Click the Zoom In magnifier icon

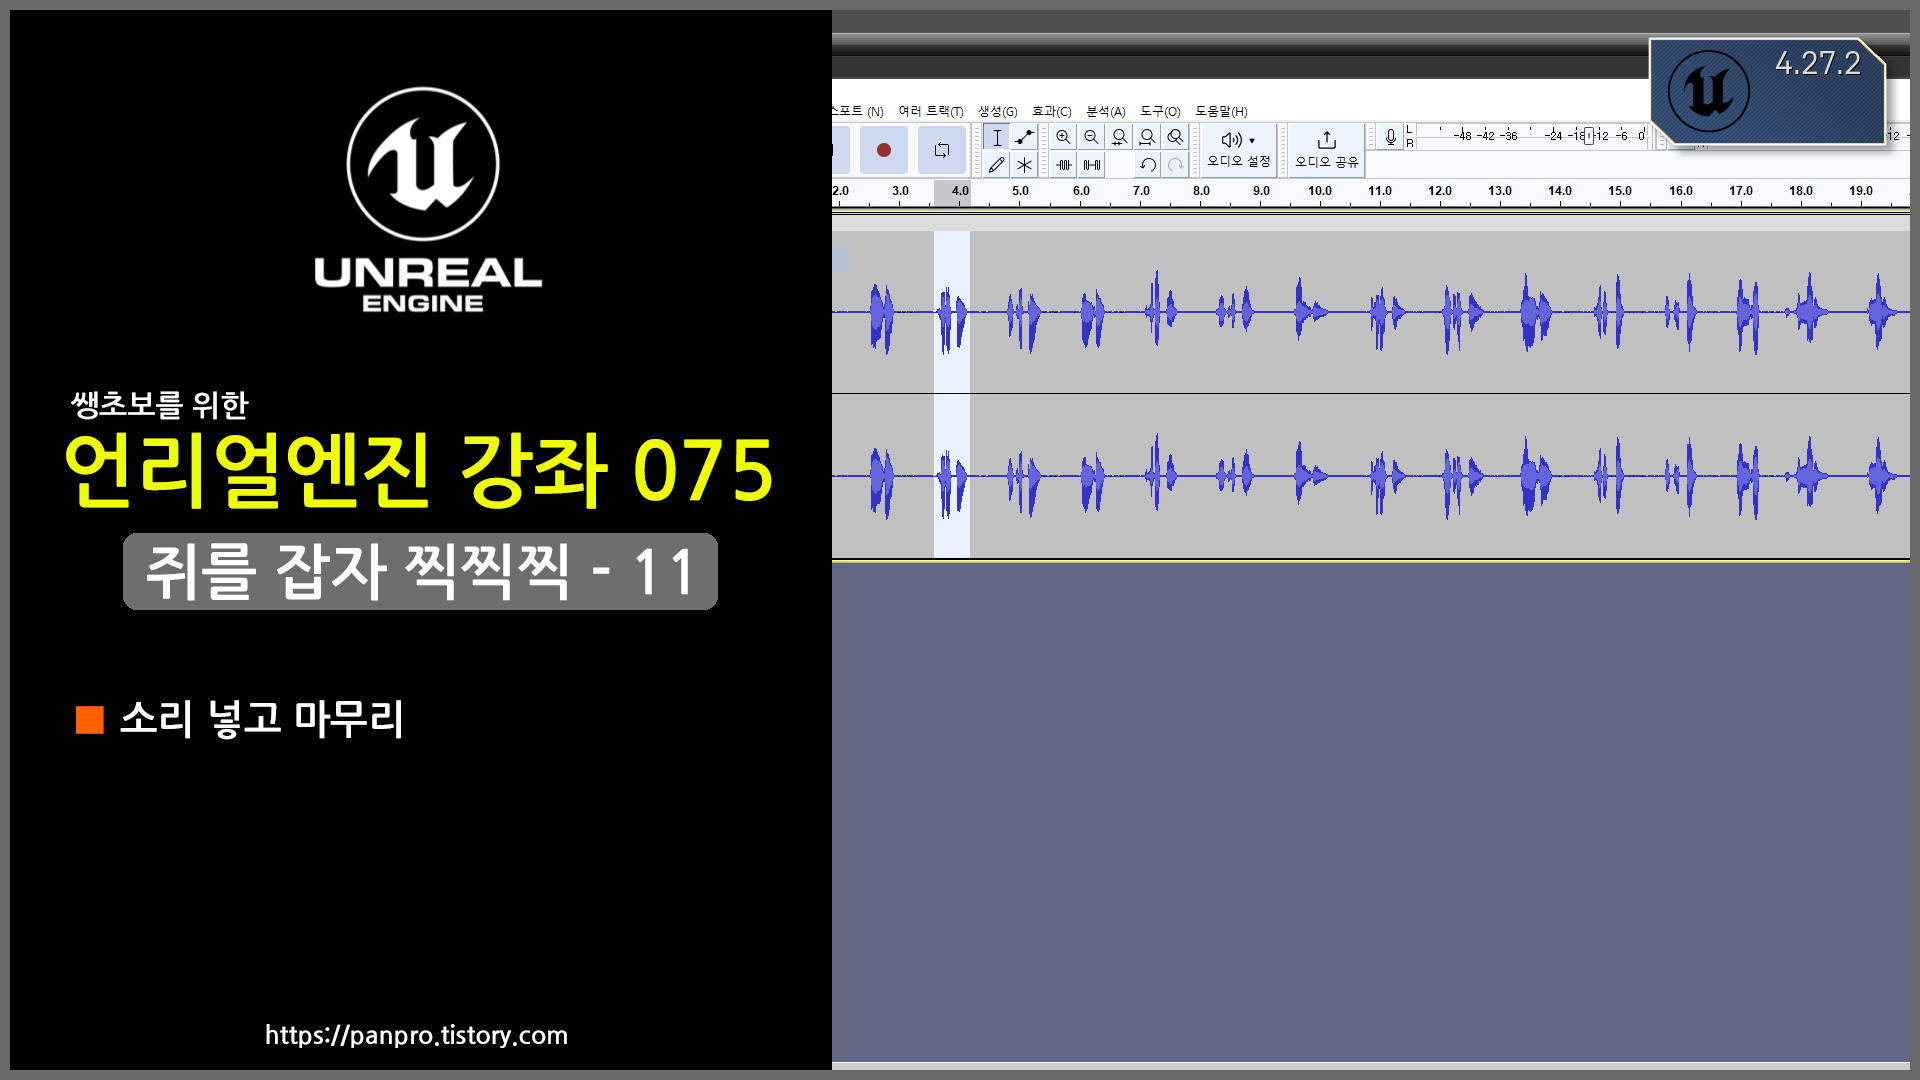[x=1063, y=137]
